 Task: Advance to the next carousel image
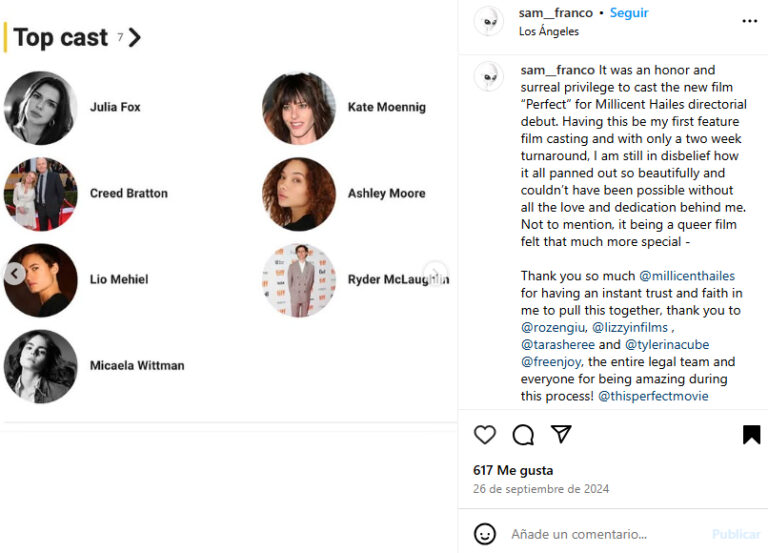click(x=435, y=273)
